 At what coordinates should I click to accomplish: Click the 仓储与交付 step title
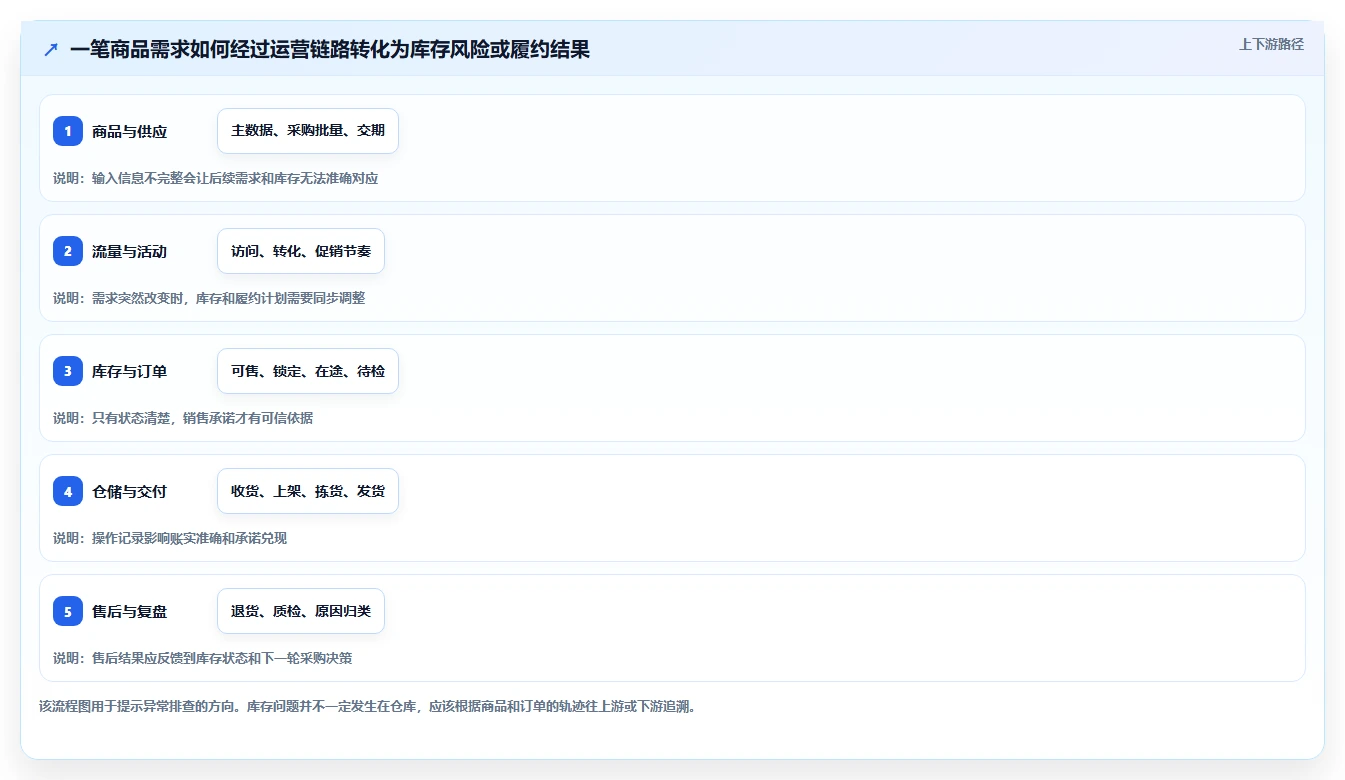coord(129,492)
